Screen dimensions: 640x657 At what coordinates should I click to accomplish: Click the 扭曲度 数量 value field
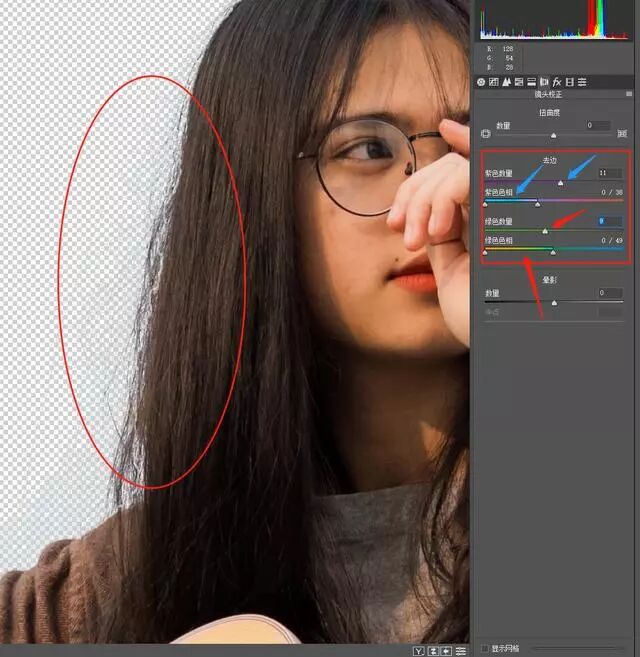click(x=598, y=125)
